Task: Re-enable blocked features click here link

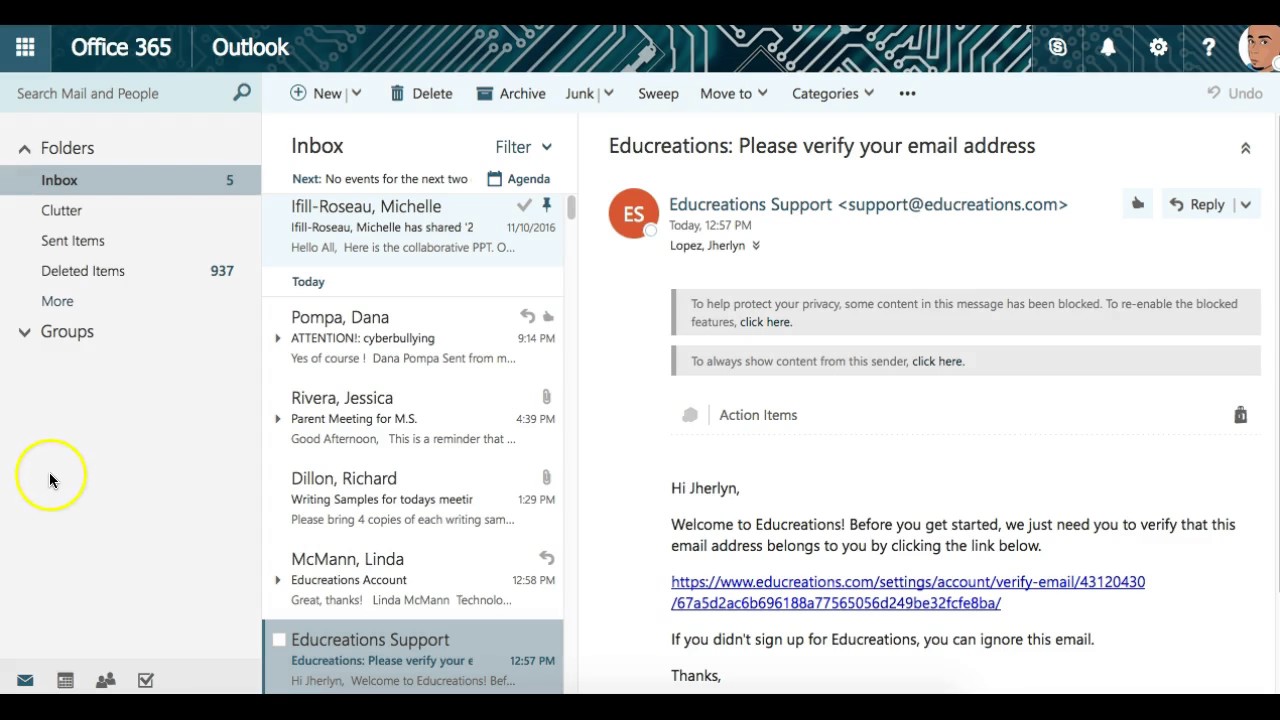Action: [x=766, y=322]
